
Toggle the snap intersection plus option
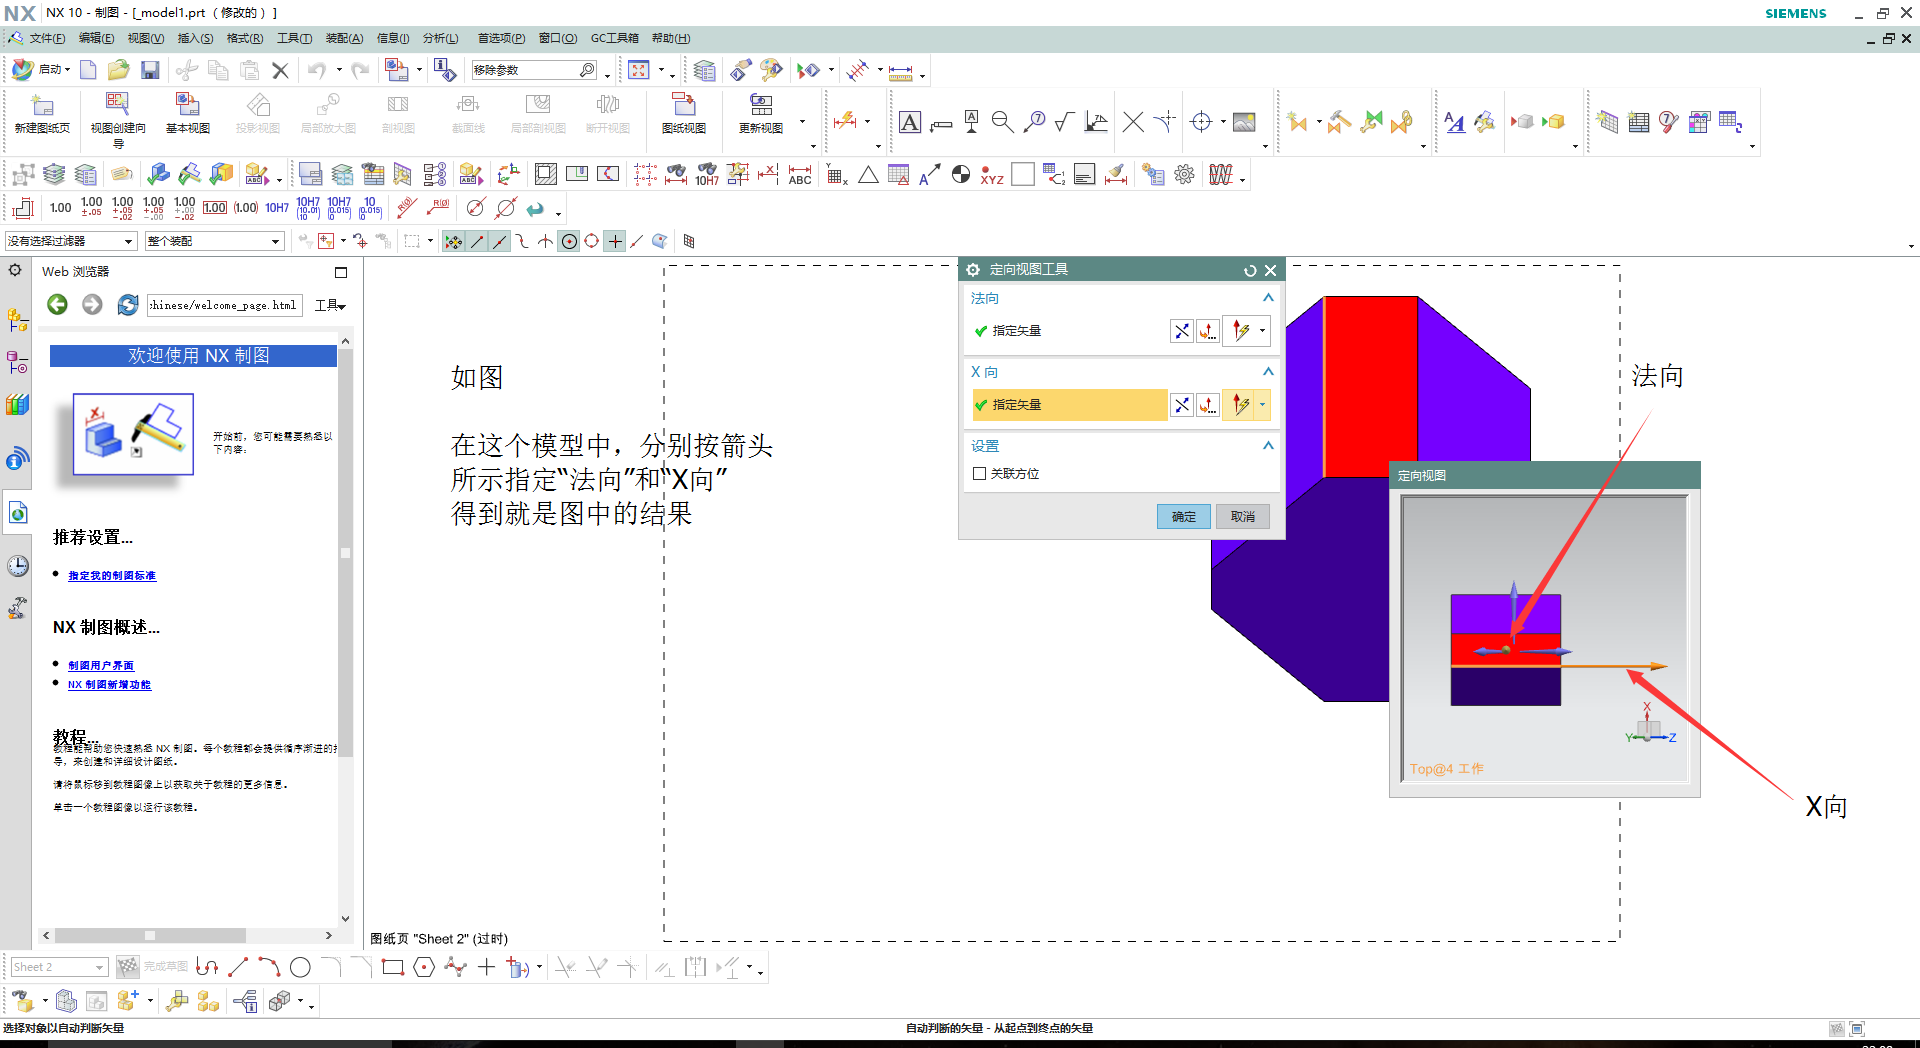click(x=615, y=241)
